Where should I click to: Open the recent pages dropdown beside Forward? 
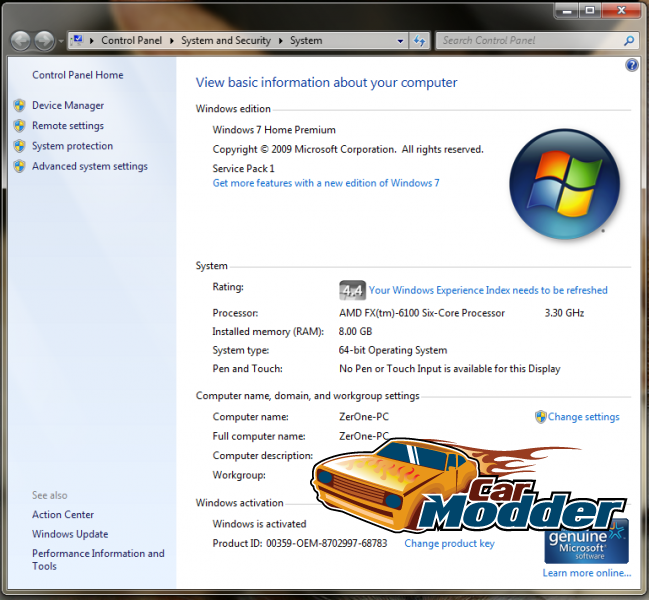coord(61,41)
